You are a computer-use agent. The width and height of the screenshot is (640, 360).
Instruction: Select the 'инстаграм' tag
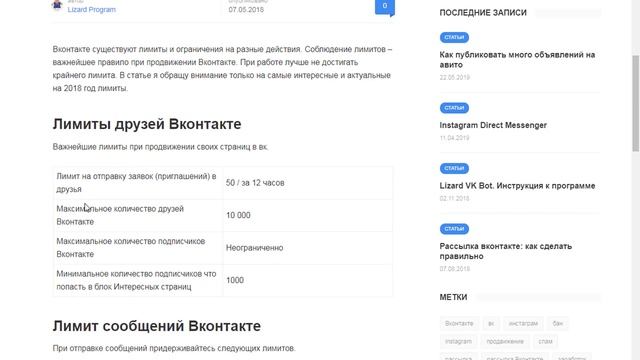pyautogui.click(x=523, y=323)
